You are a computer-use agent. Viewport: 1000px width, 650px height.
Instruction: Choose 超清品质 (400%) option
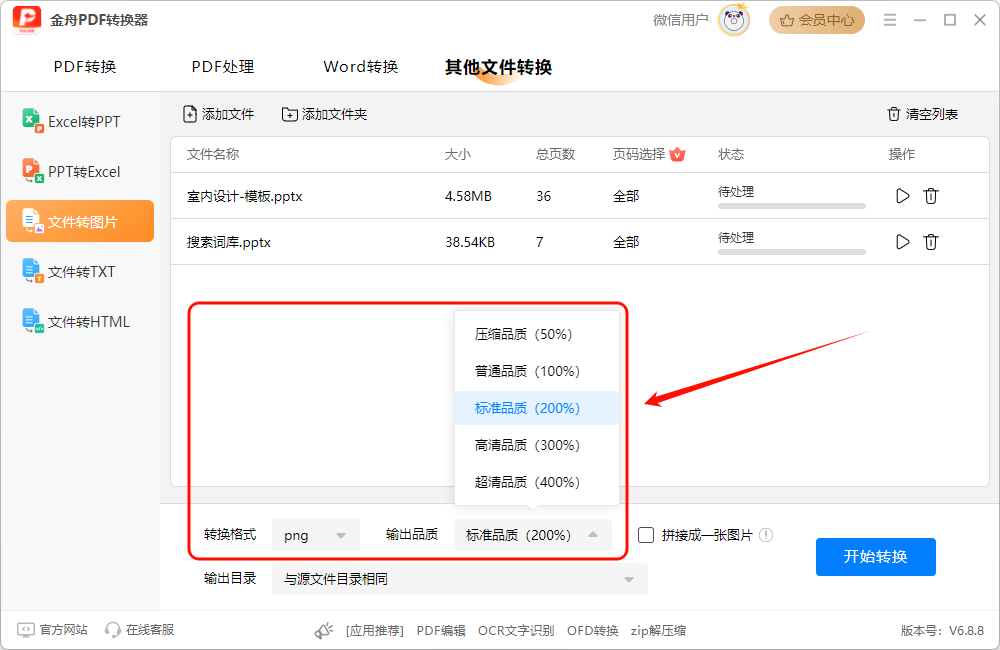(x=536, y=482)
